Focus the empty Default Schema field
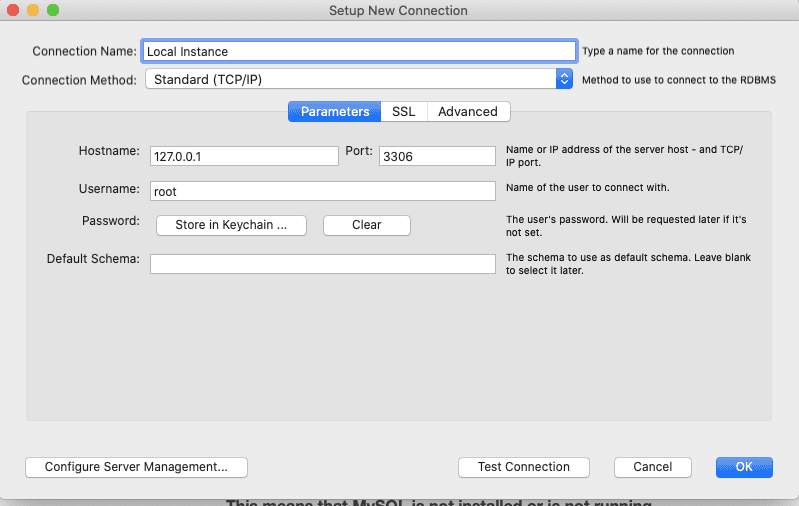 pyautogui.click(x=323, y=264)
